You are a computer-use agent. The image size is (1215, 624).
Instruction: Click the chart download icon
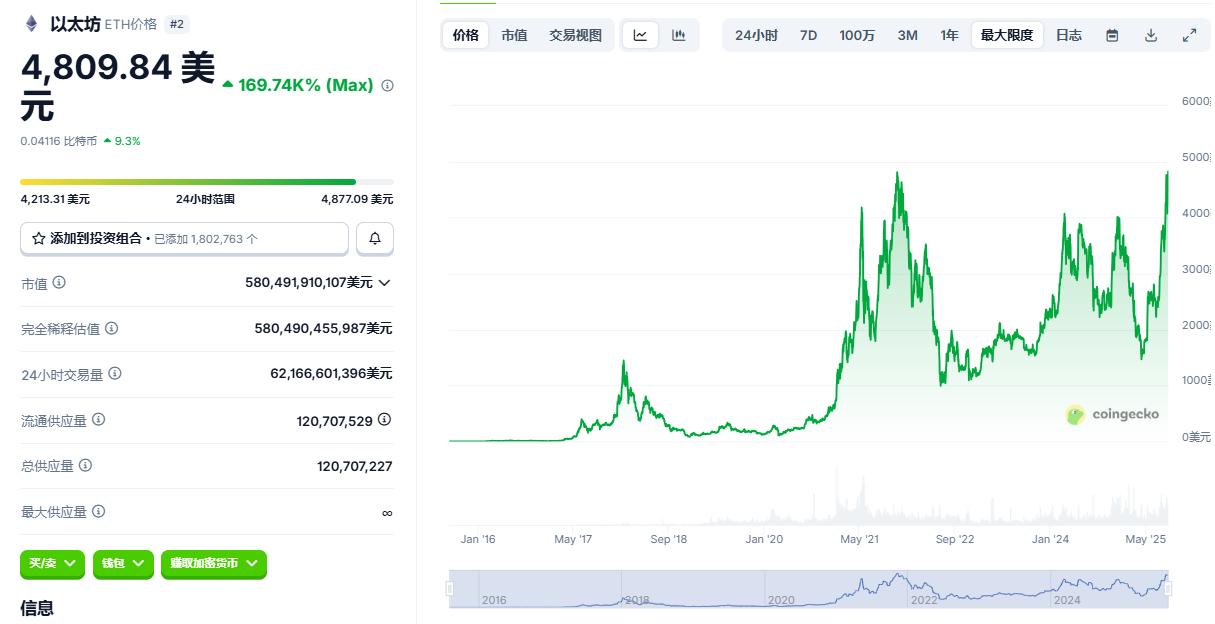[1151, 34]
